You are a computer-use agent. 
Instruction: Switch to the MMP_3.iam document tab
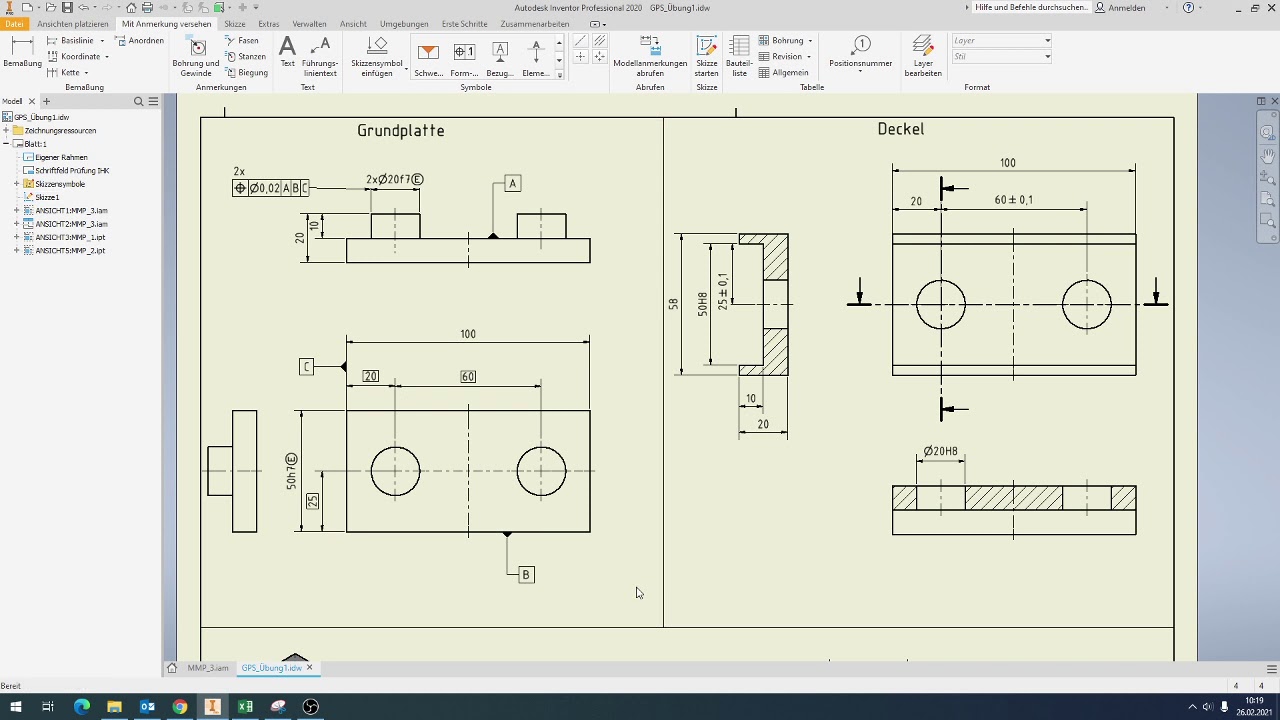pyautogui.click(x=207, y=668)
